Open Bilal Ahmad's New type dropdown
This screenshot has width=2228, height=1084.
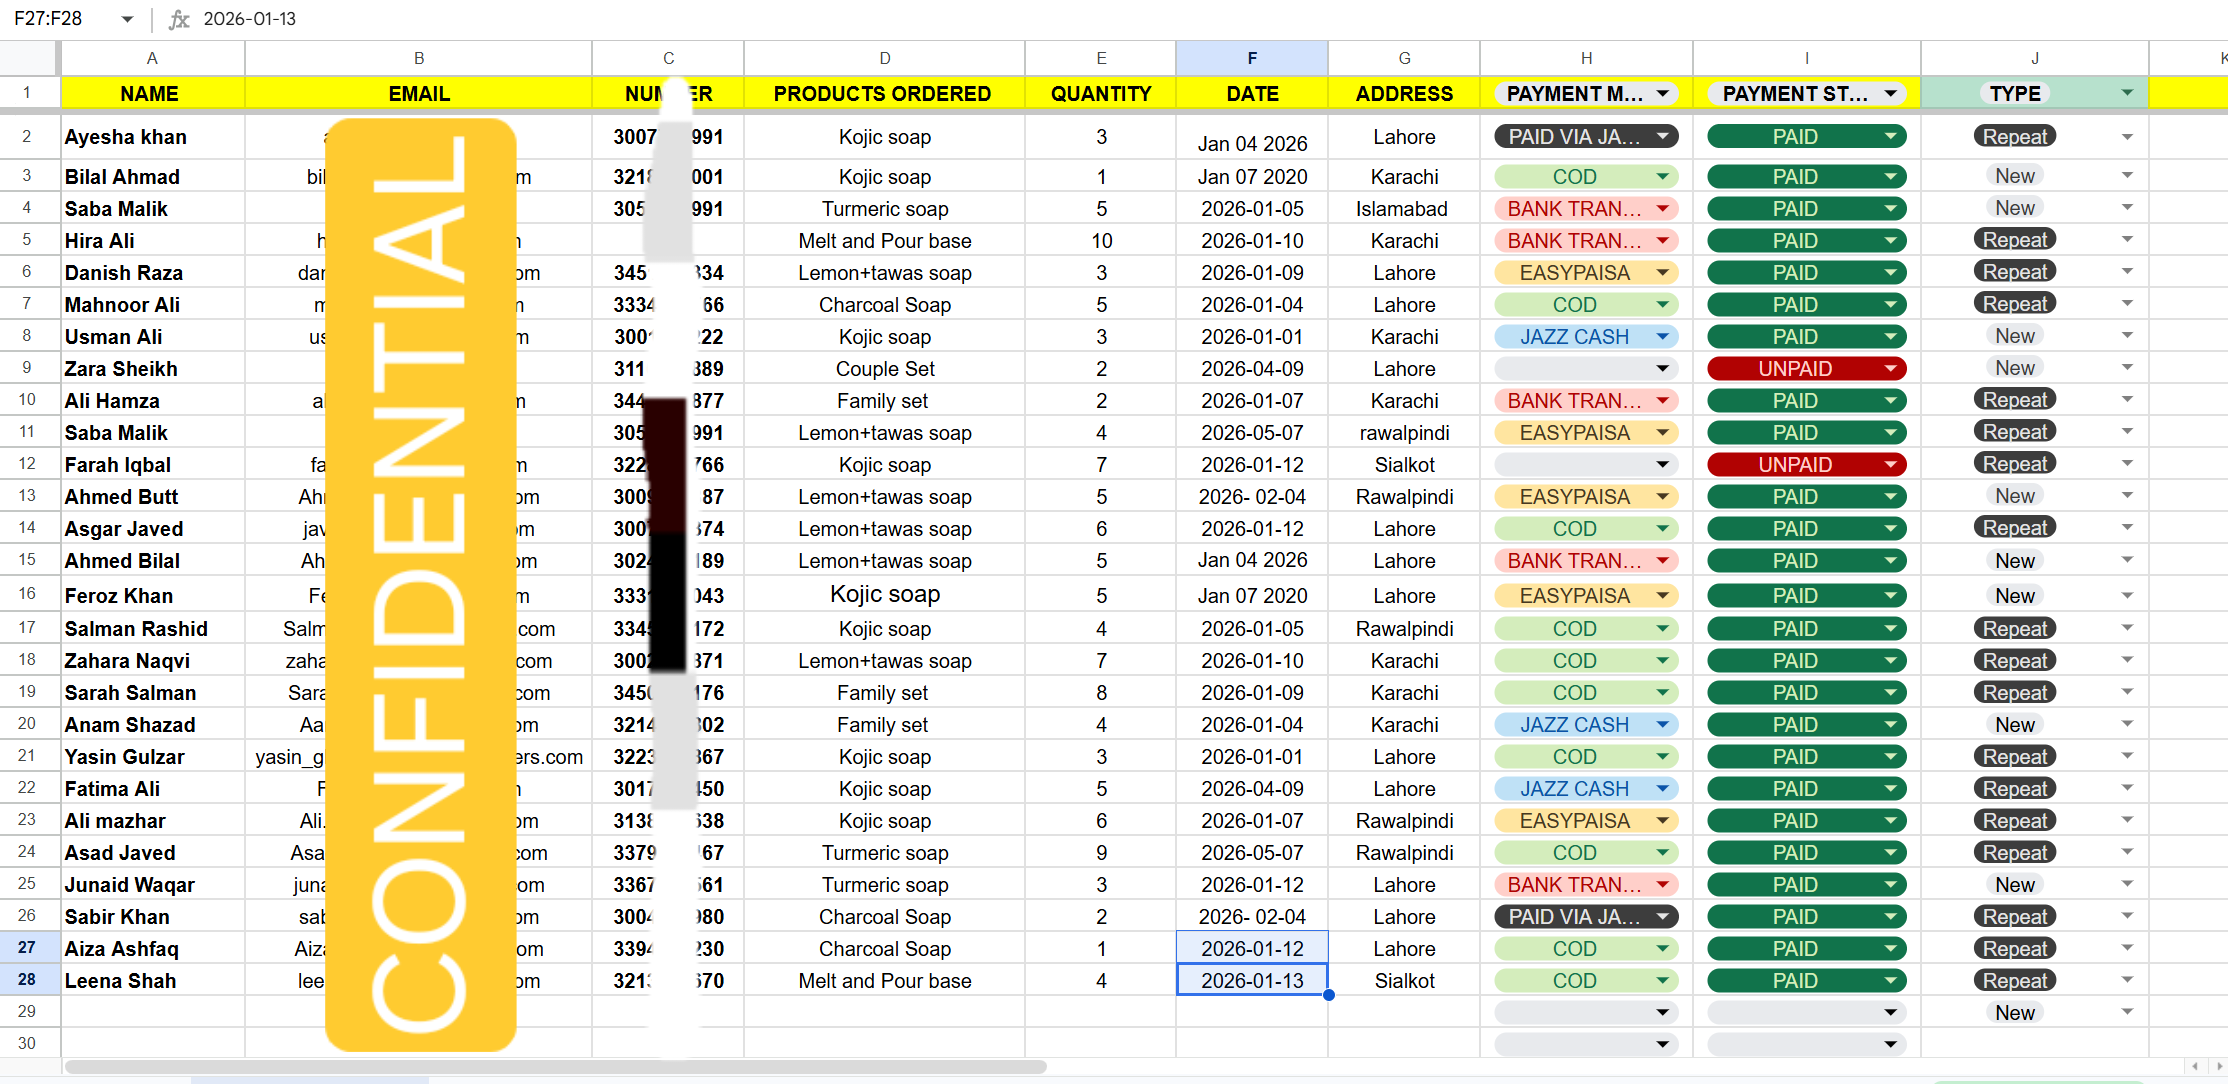[x=2127, y=176]
